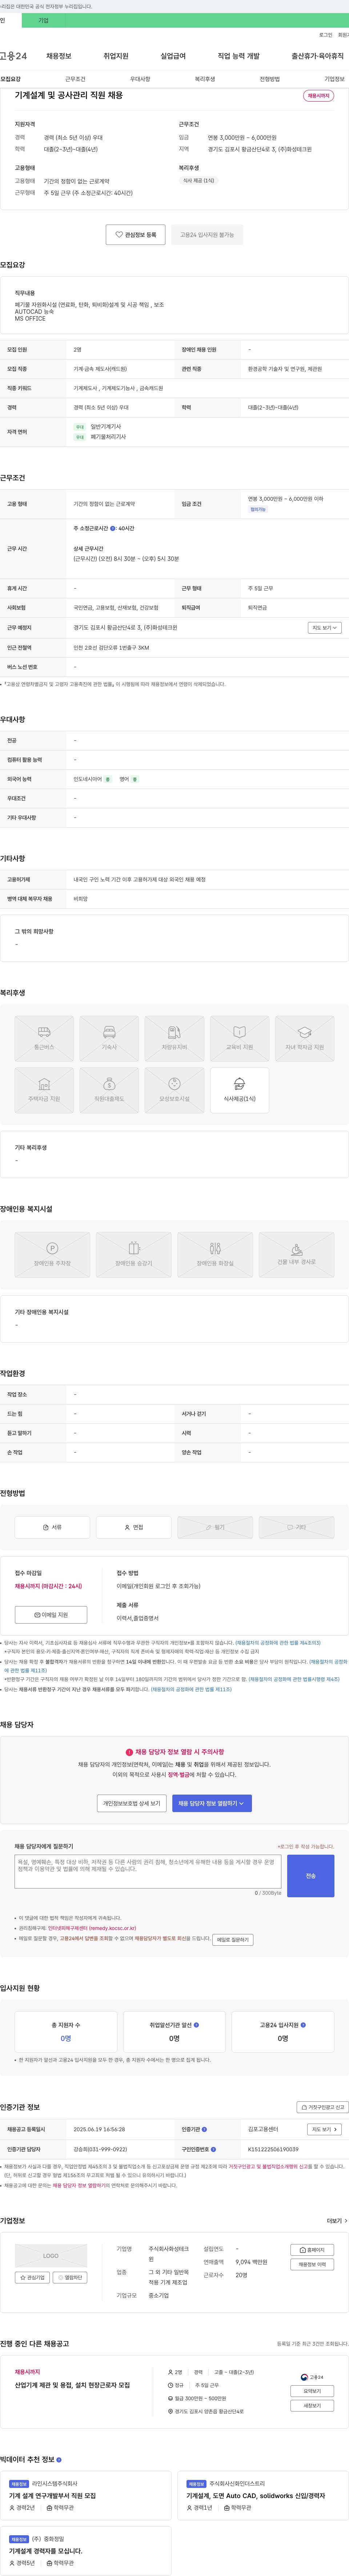
Task: Click the 홈페이지 company button
Action: (x=312, y=2250)
